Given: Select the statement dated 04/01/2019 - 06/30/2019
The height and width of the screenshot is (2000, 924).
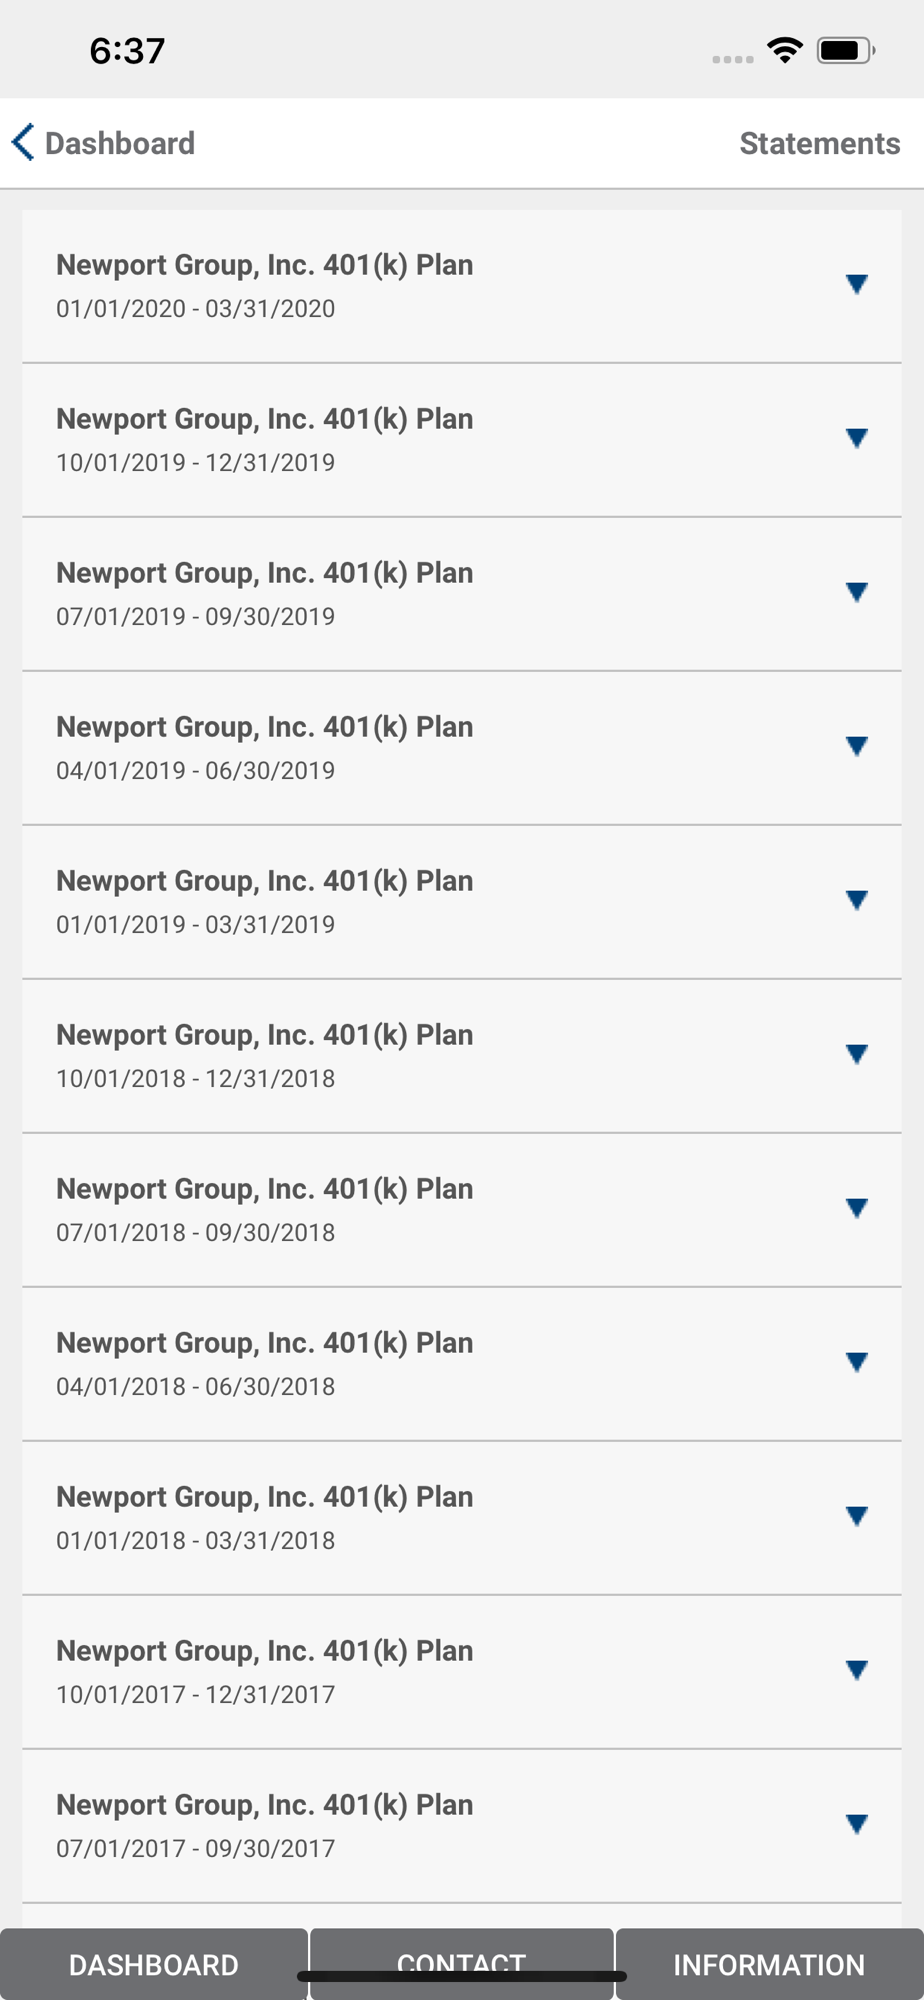Looking at the screenshot, I should [265, 748].
